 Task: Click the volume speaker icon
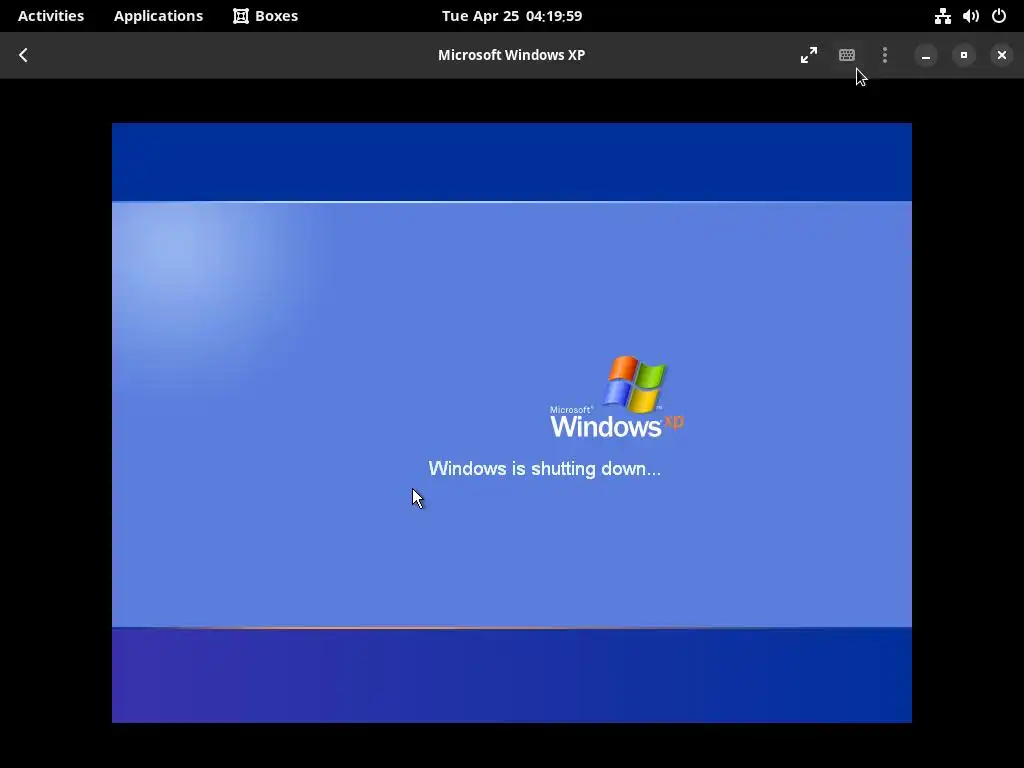[x=970, y=16]
